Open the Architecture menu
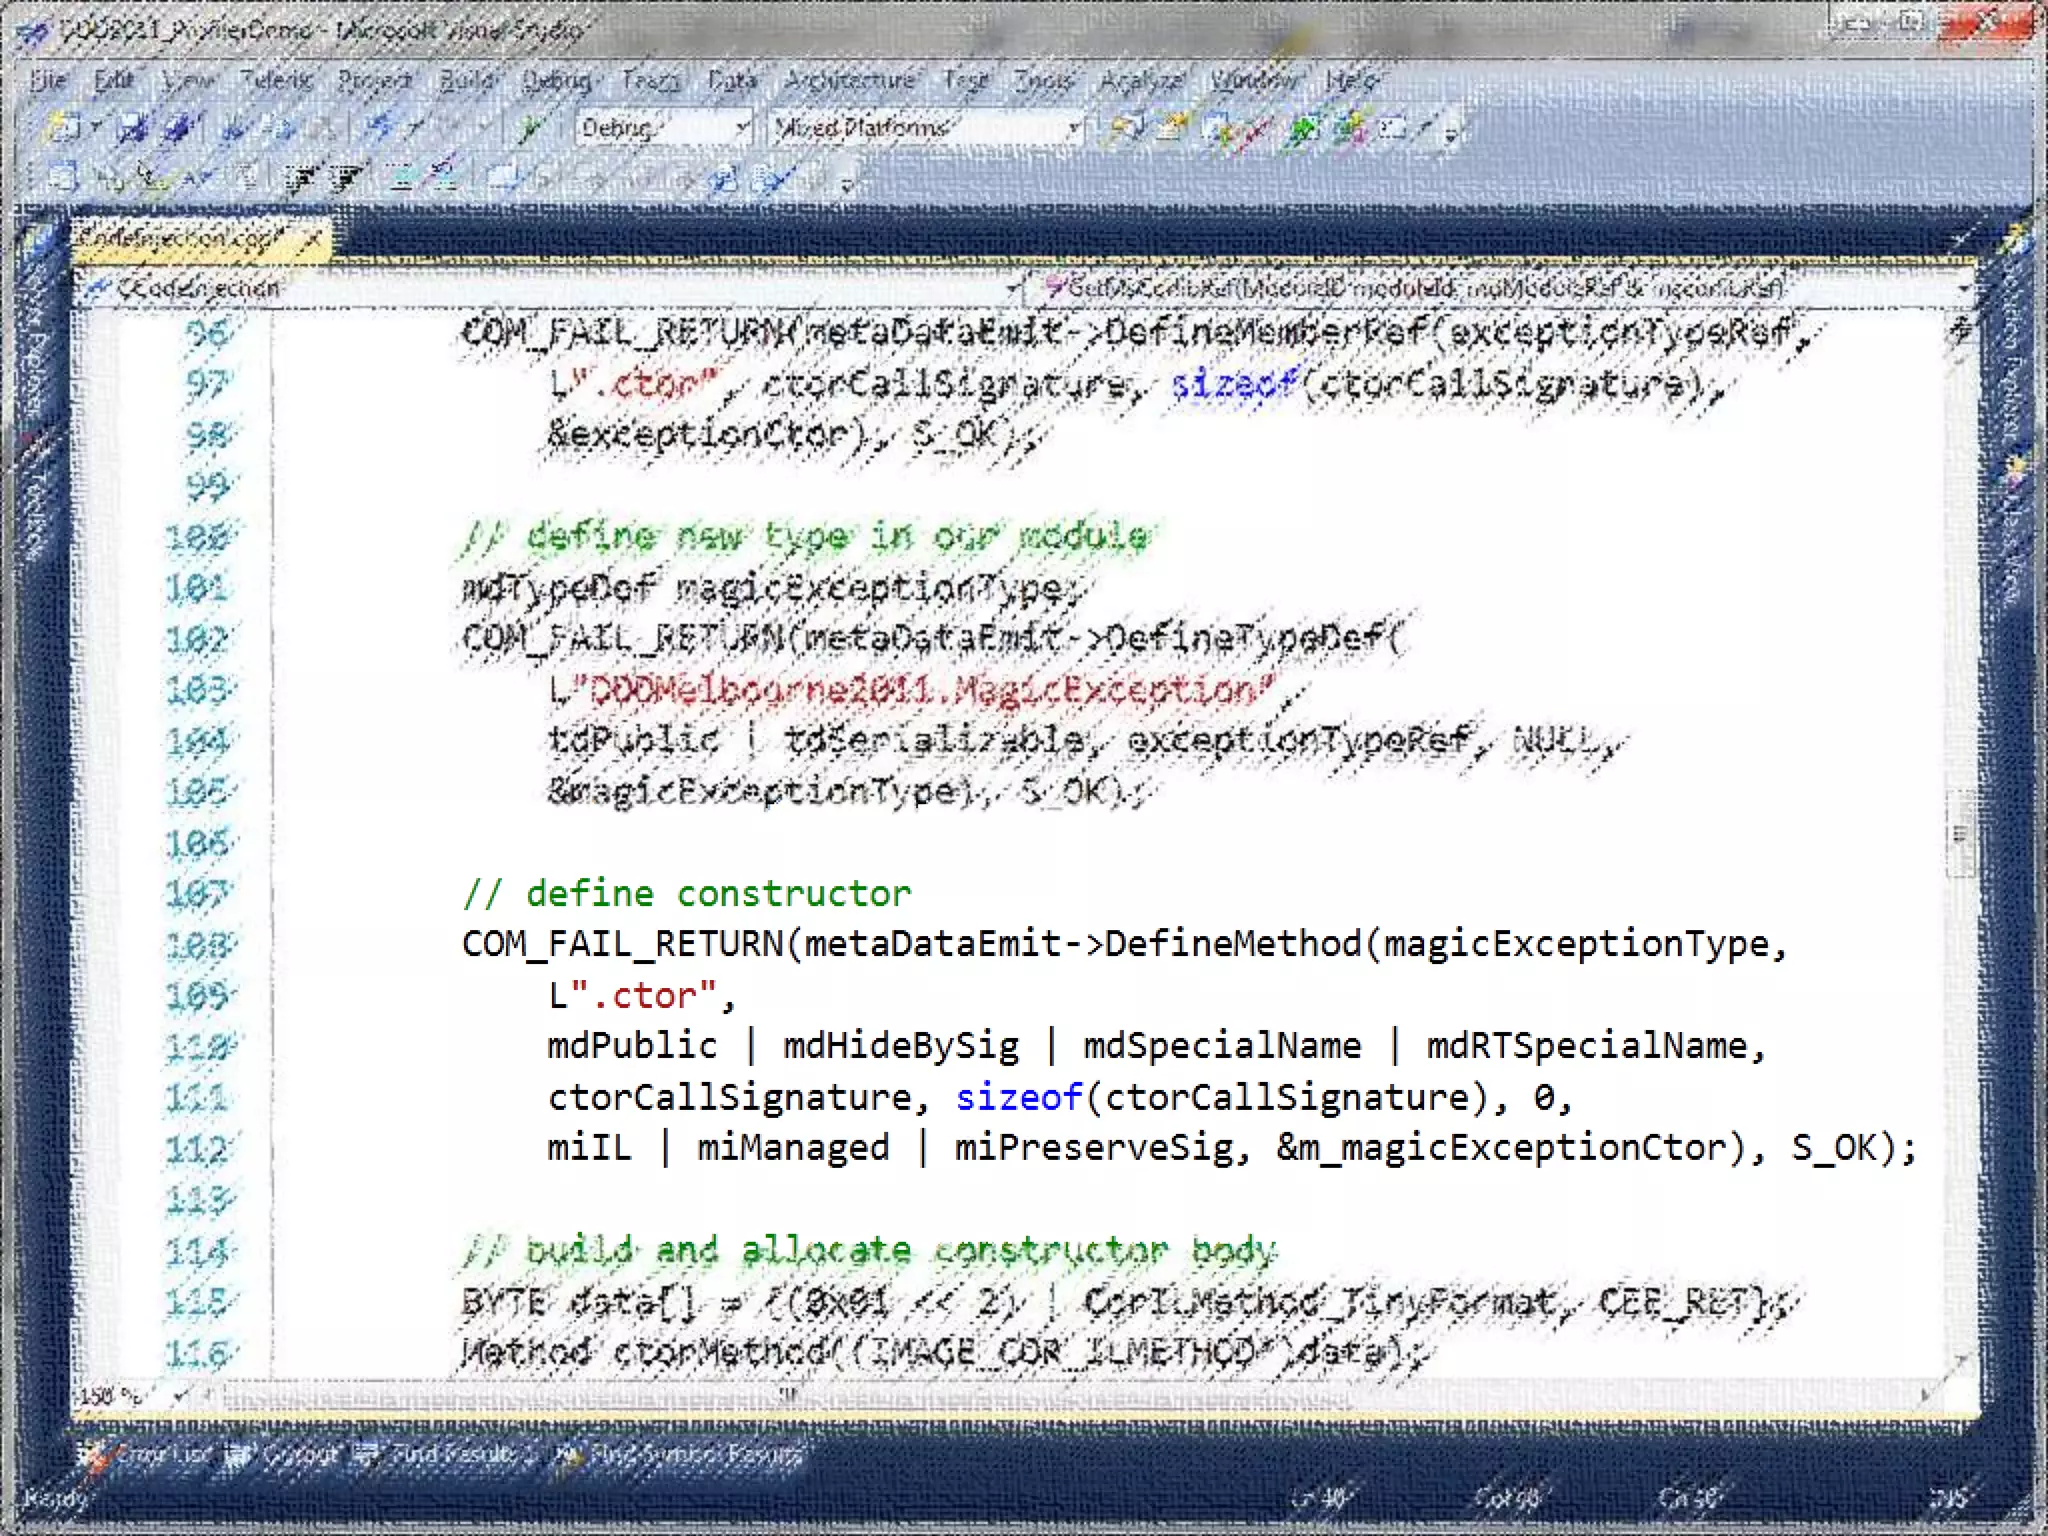 point(850,80)
